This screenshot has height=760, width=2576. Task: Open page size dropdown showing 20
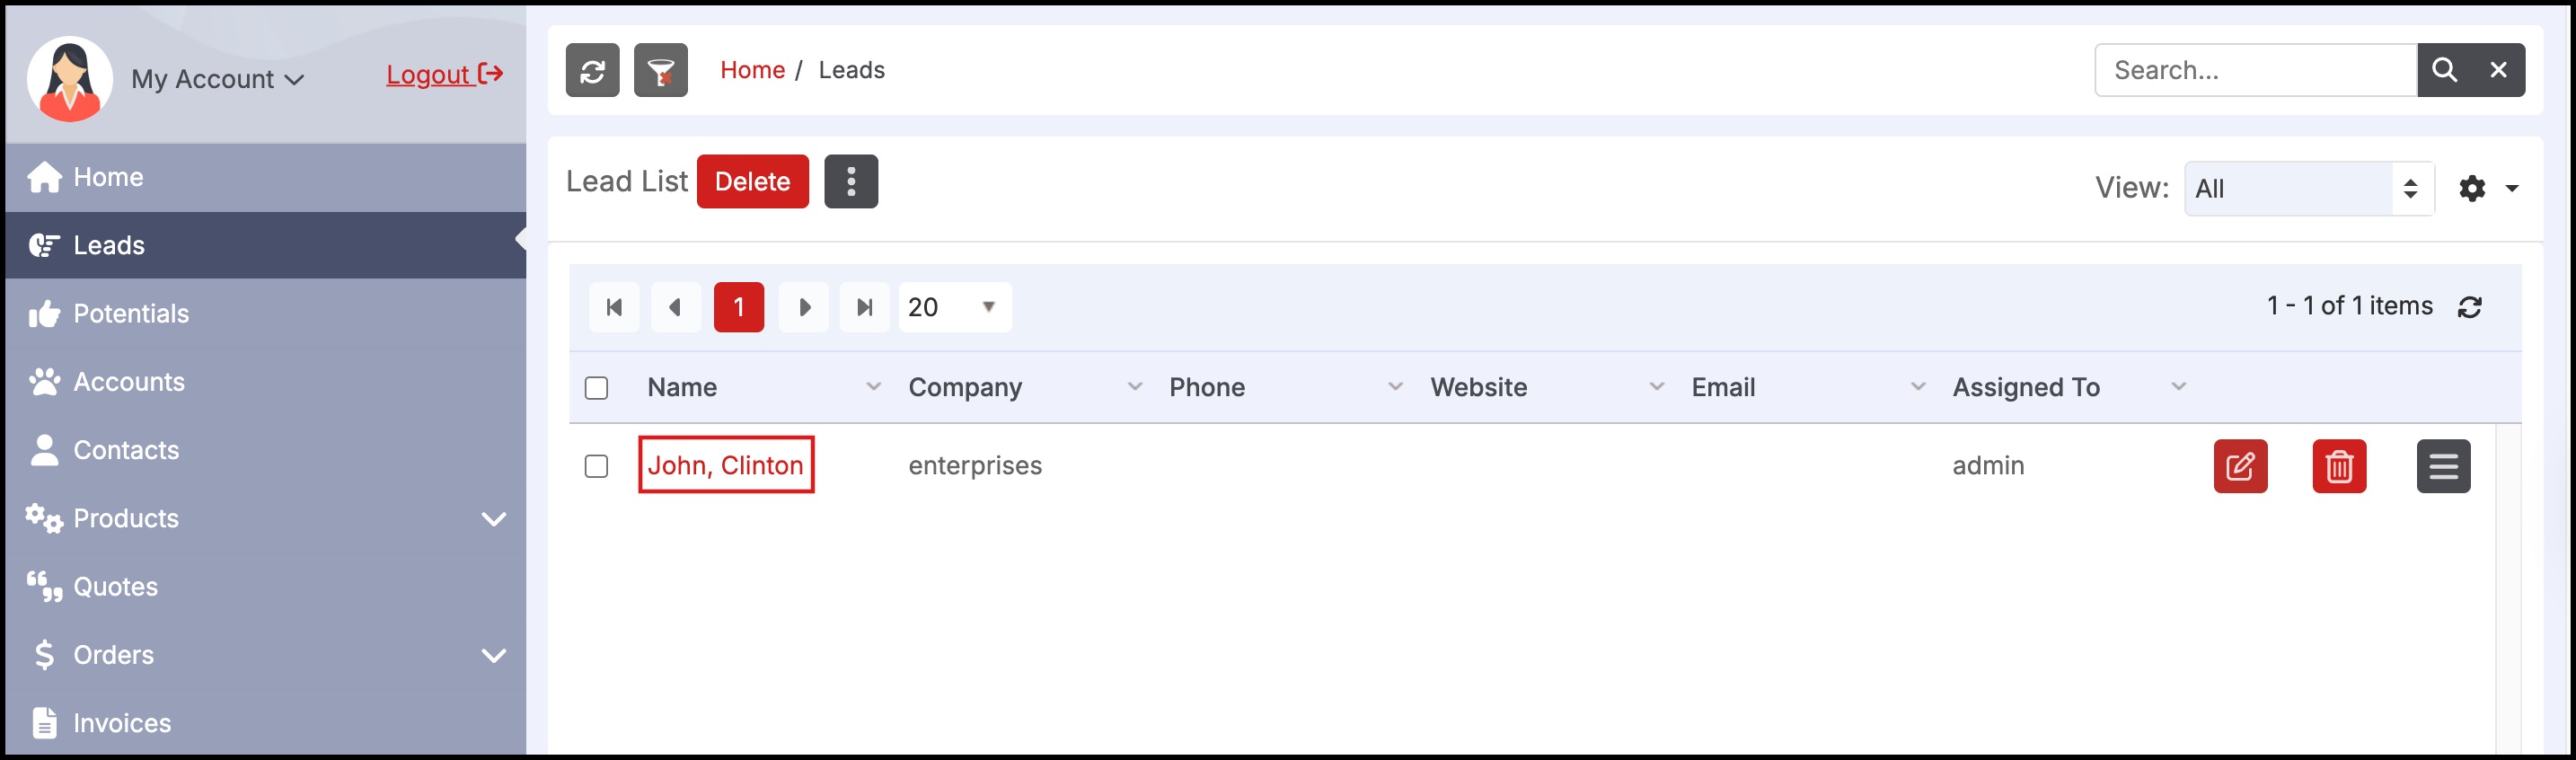coord(954,307)
